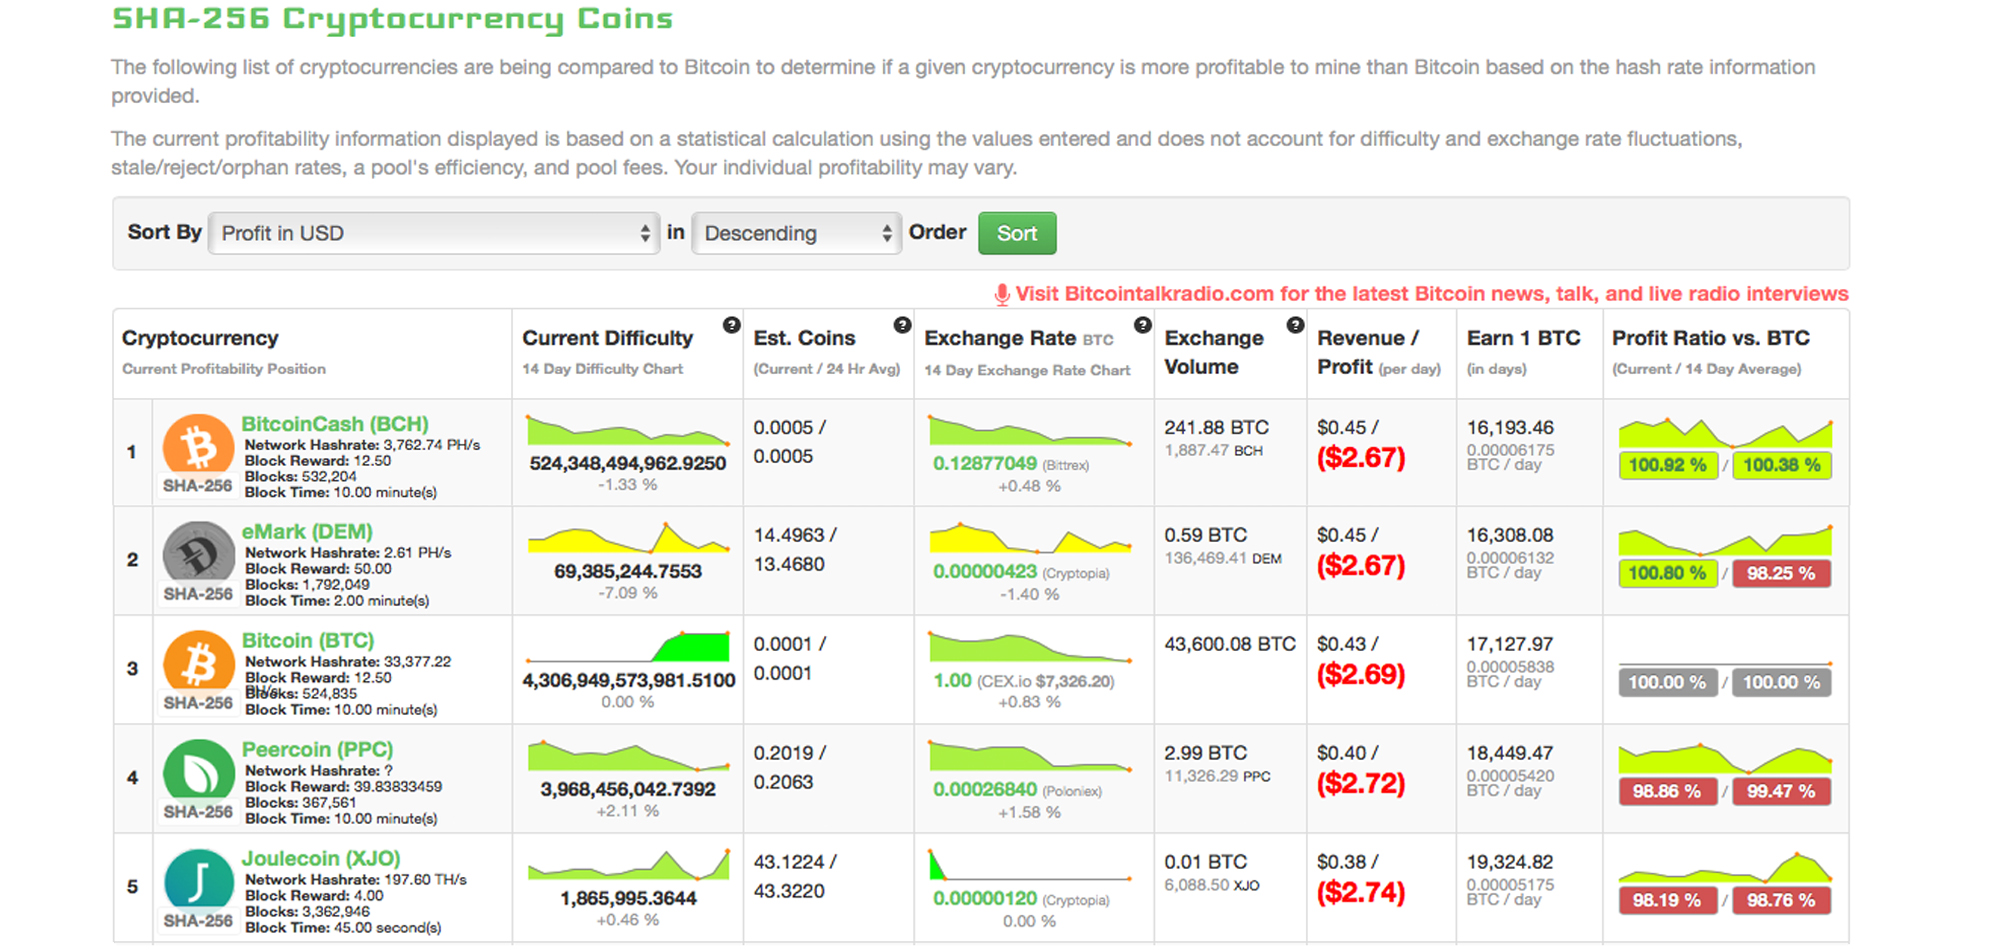Image resolution: width=2000 pixels, height=950 pixels.
Task: Click eMark exchange rate sparkline chart
Action: point(1030,538)
